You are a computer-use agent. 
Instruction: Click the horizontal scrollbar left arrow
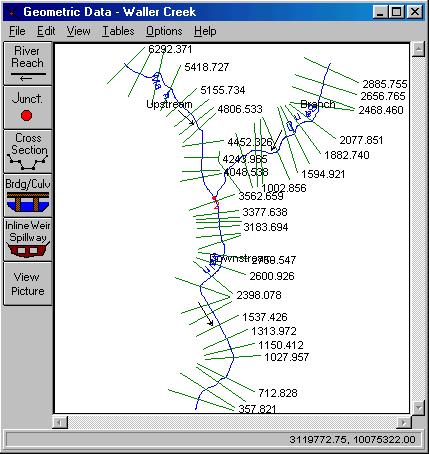tap(60, 423)
